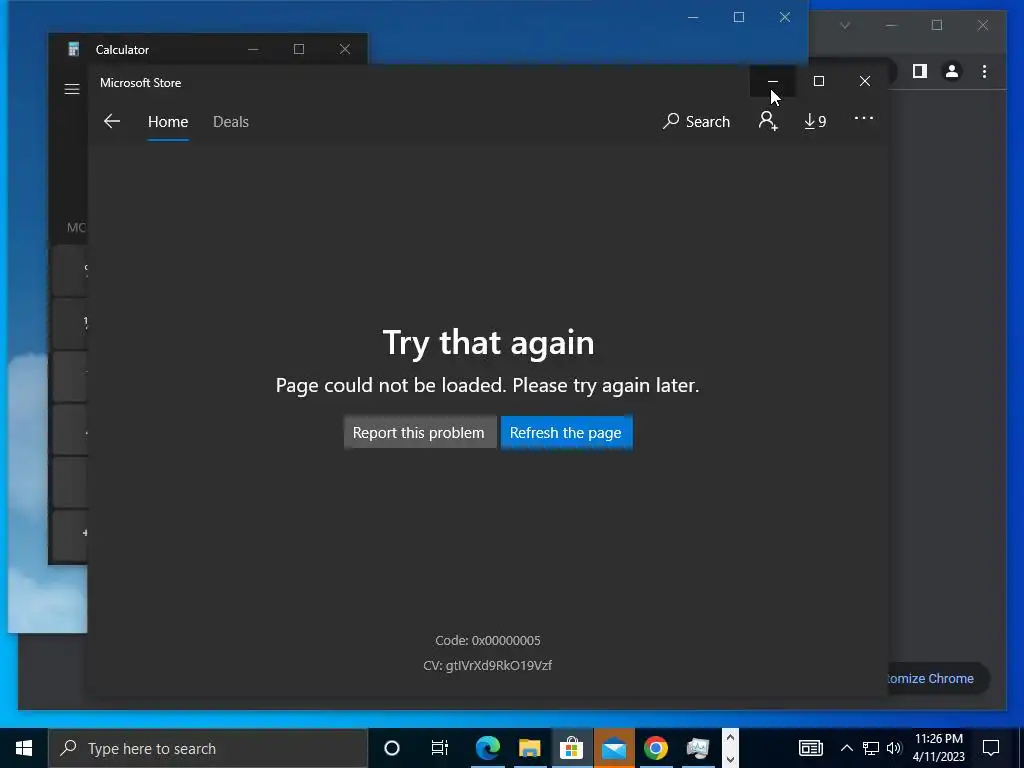Open clock showing 11:26 PM

[x=938, y=748]
